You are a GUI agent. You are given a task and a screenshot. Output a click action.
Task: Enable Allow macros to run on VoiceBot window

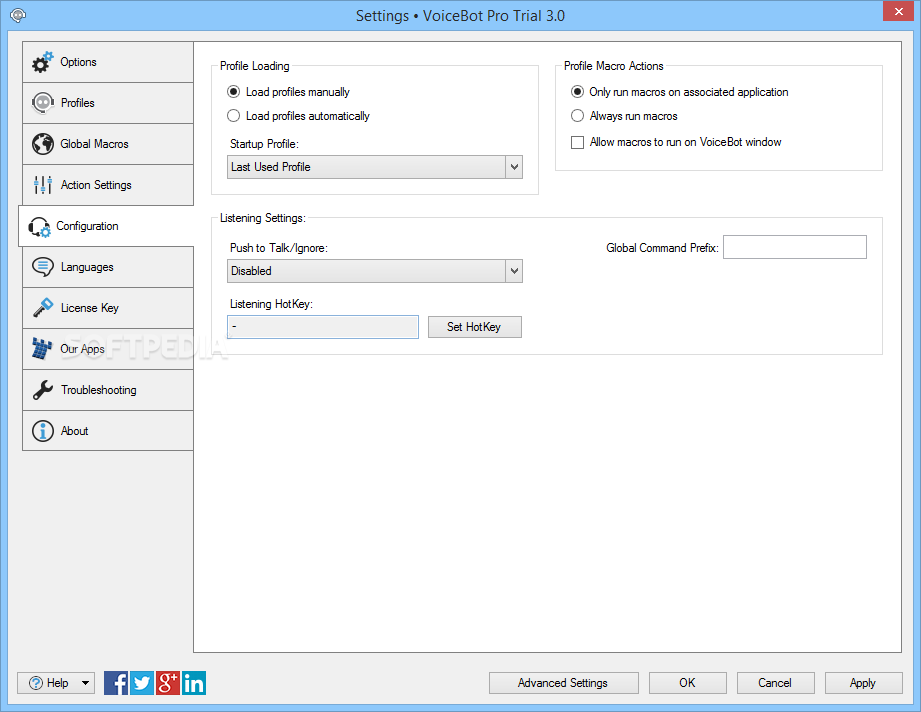point(676,142)
